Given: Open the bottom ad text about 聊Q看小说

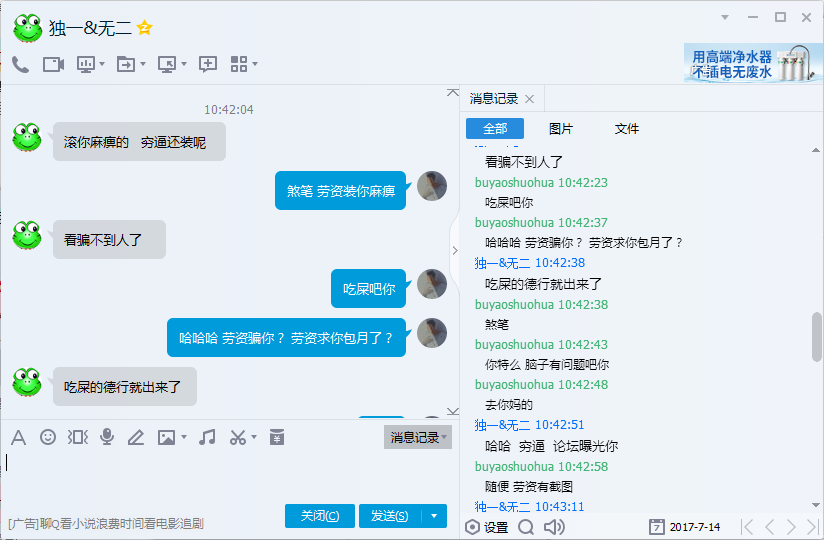Looking at the screenshot, I should (106, 523).
